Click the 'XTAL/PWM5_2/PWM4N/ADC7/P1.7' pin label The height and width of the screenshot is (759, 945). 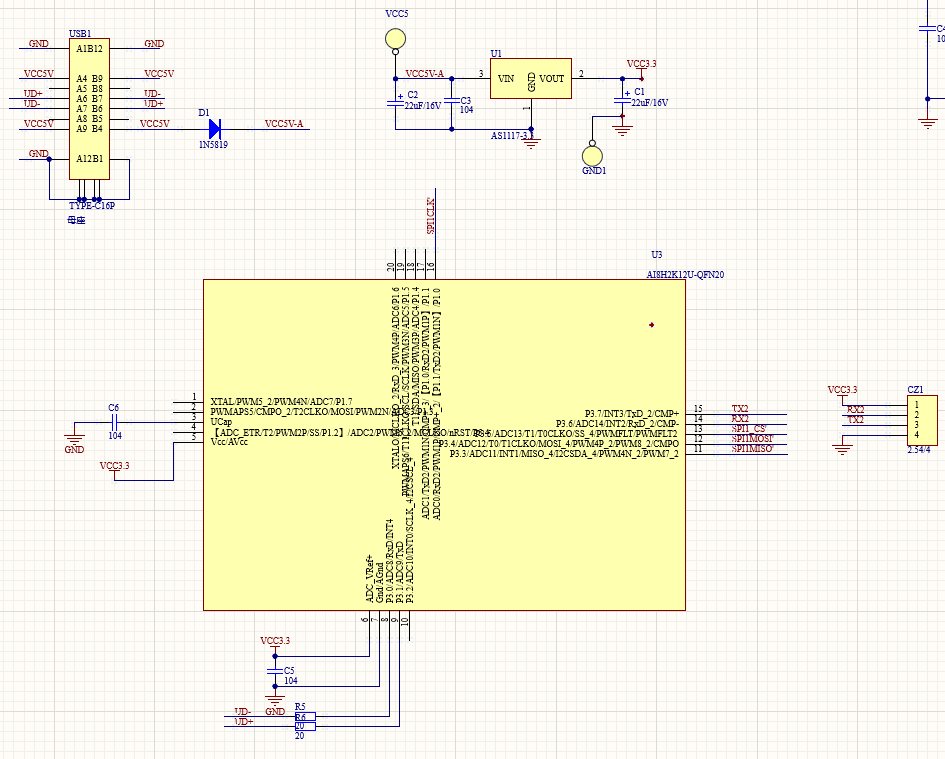(281, 402)
